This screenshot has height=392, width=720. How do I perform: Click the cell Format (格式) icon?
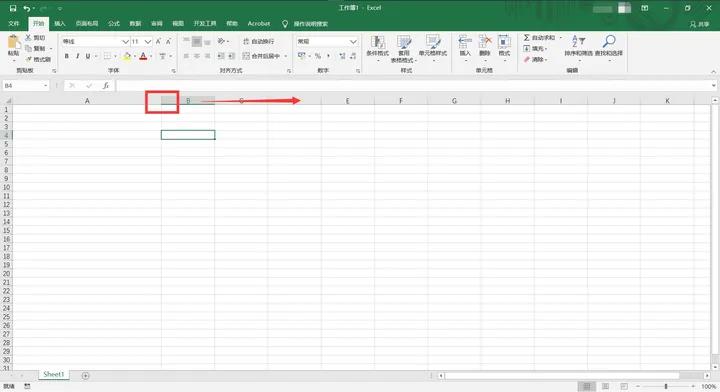[x=504, y=42]
